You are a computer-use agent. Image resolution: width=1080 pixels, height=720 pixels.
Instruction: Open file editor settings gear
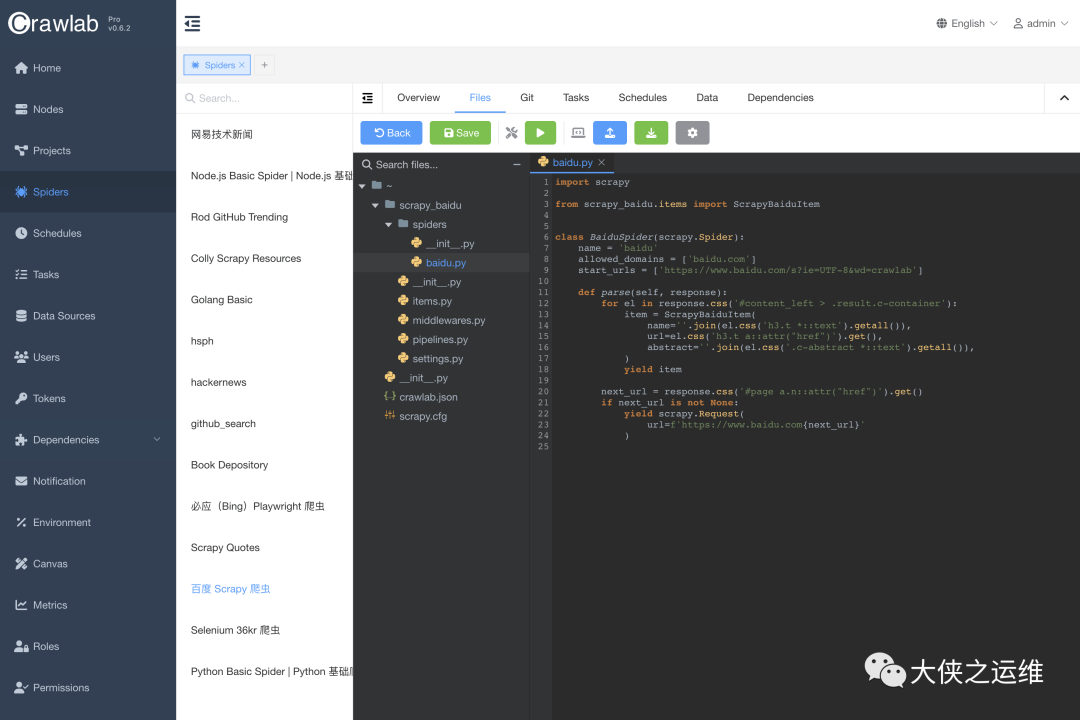(x=692, y=133)
